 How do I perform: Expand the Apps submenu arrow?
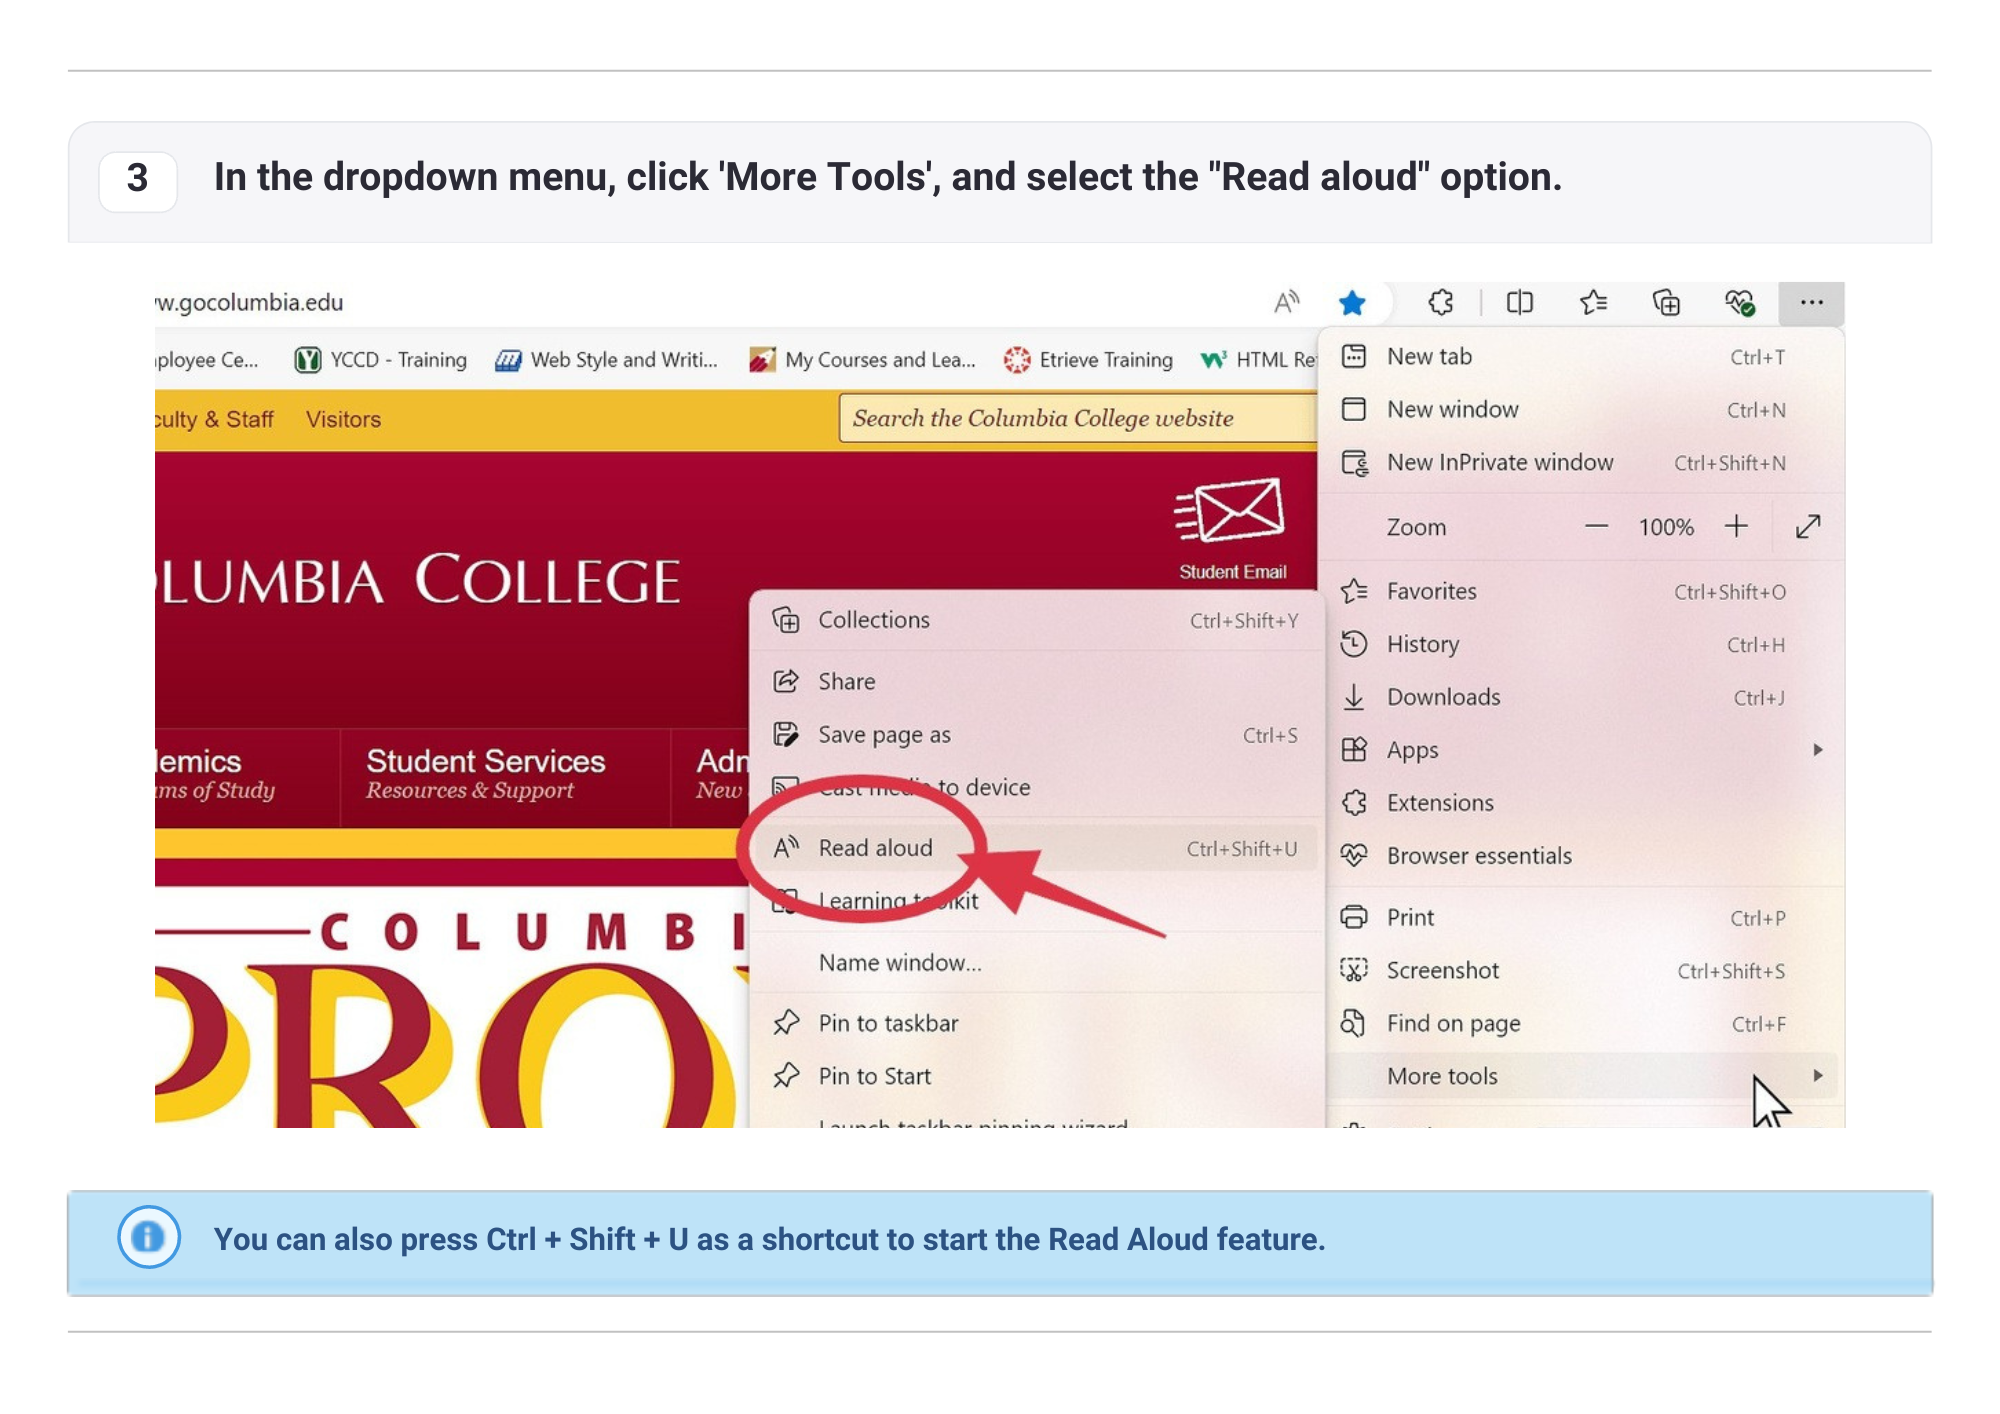pos(1817,749)
